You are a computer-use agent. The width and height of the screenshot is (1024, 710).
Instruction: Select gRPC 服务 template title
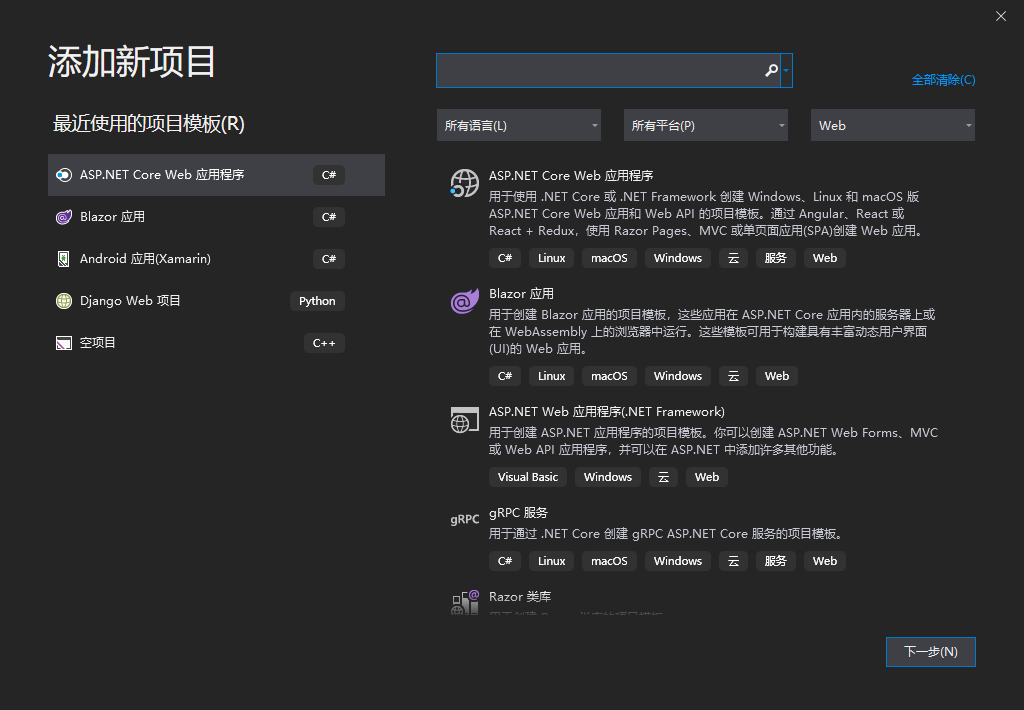tap(518, 513)
